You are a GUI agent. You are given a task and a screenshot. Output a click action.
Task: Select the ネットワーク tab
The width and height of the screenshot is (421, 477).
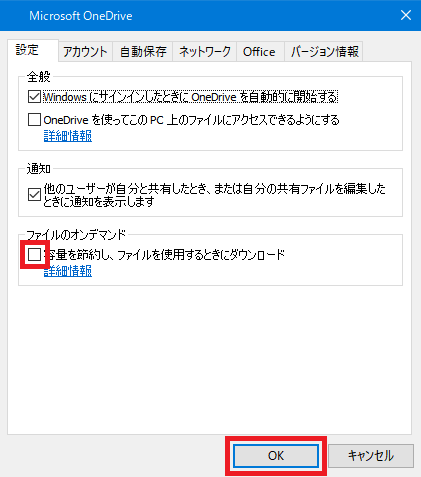coord(204,52)
